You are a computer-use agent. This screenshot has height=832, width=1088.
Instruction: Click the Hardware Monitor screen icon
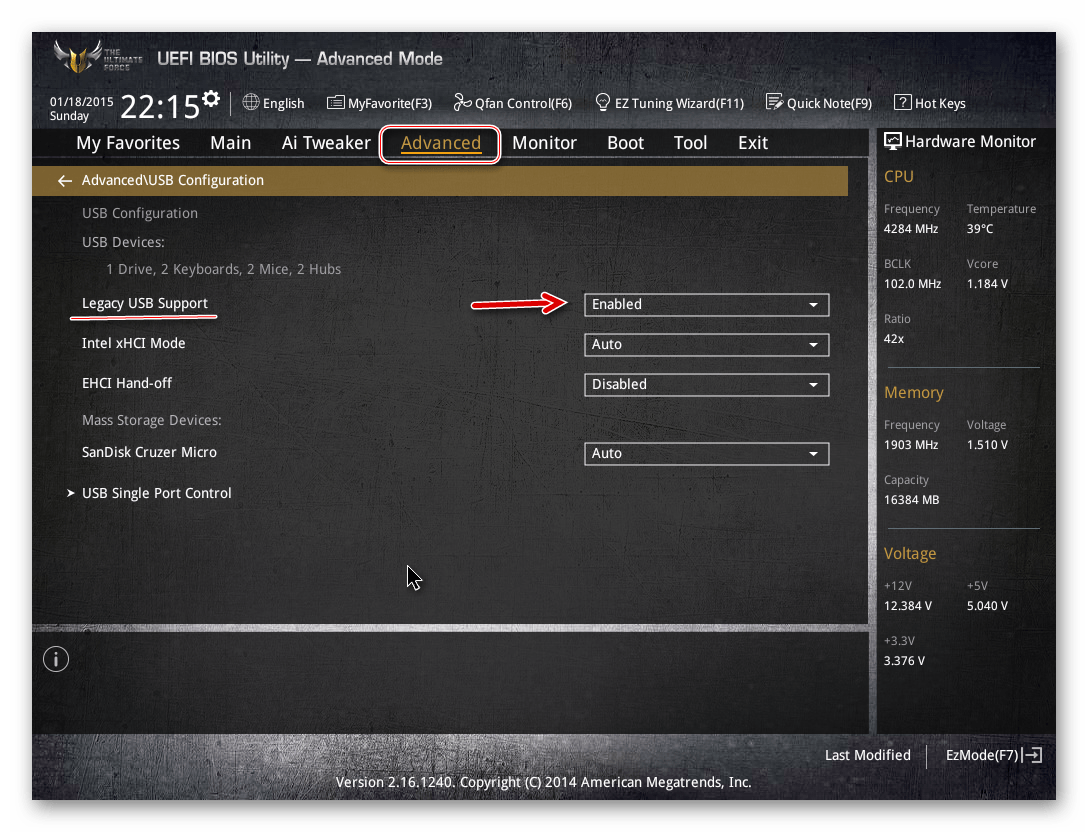892,142
